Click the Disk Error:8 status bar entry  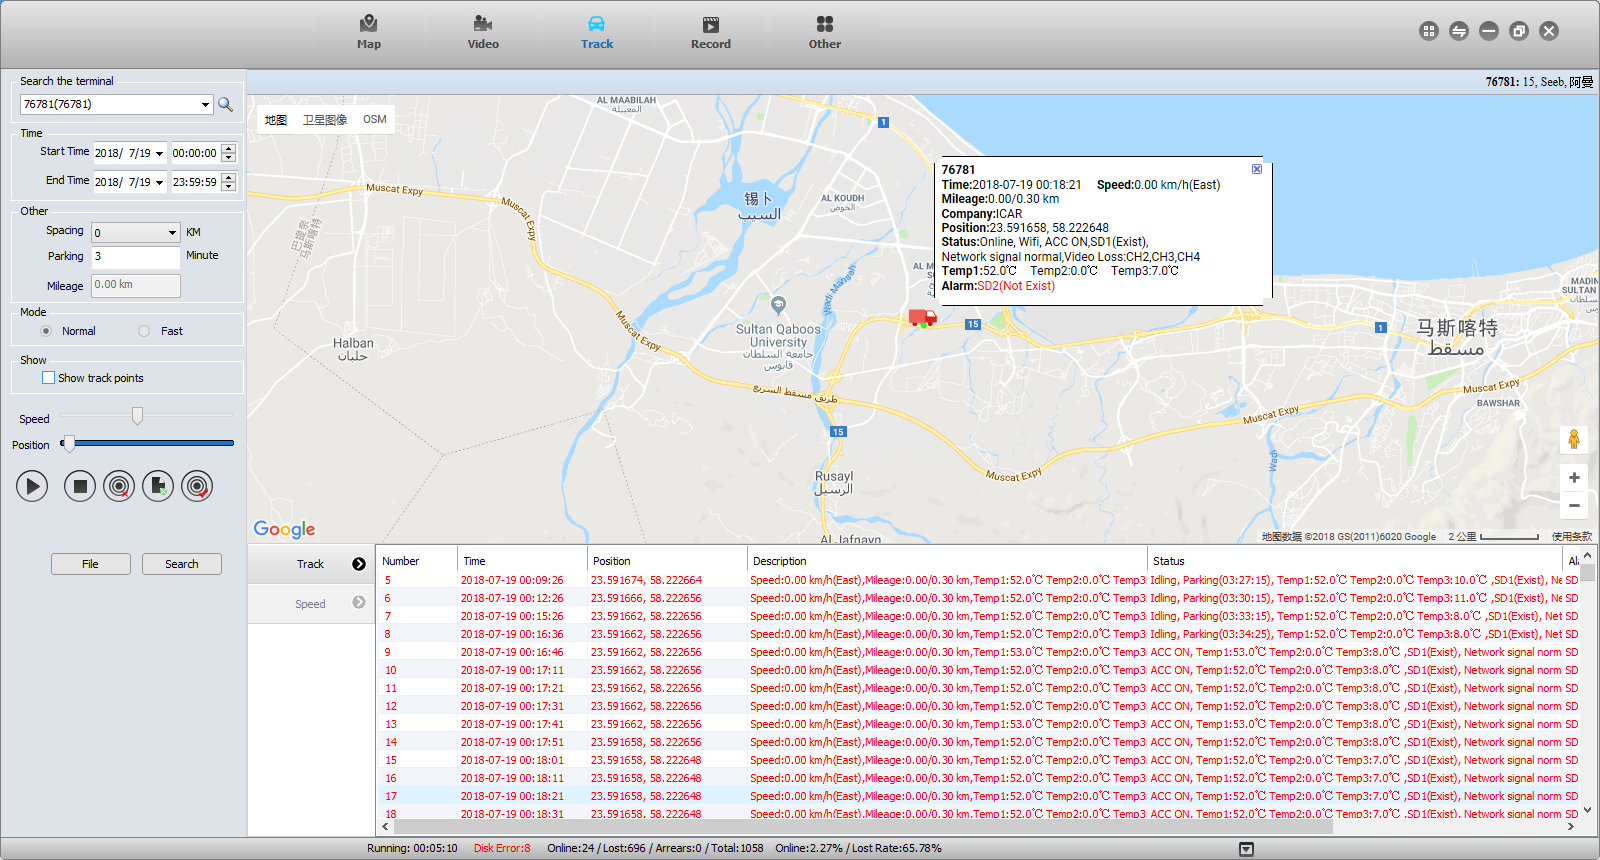point(502,848)
